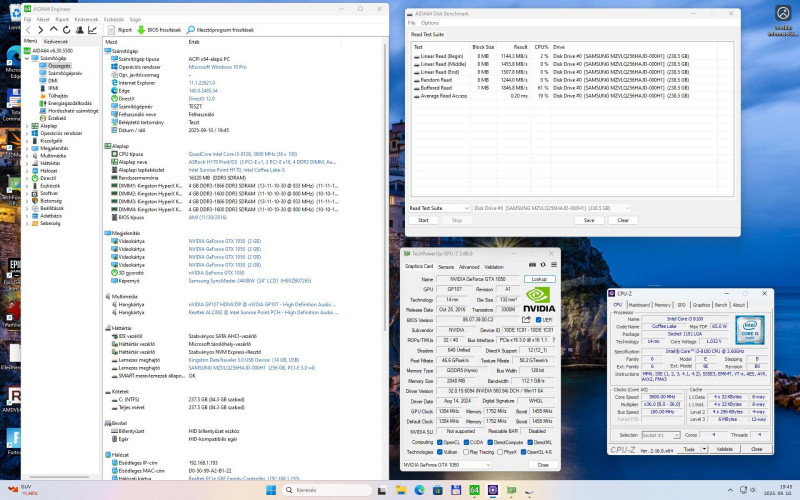The width and height of the screenshot is (800, 500).
Task: Open the Options menu in Disk Benchmark
Action: coord(430,23)
